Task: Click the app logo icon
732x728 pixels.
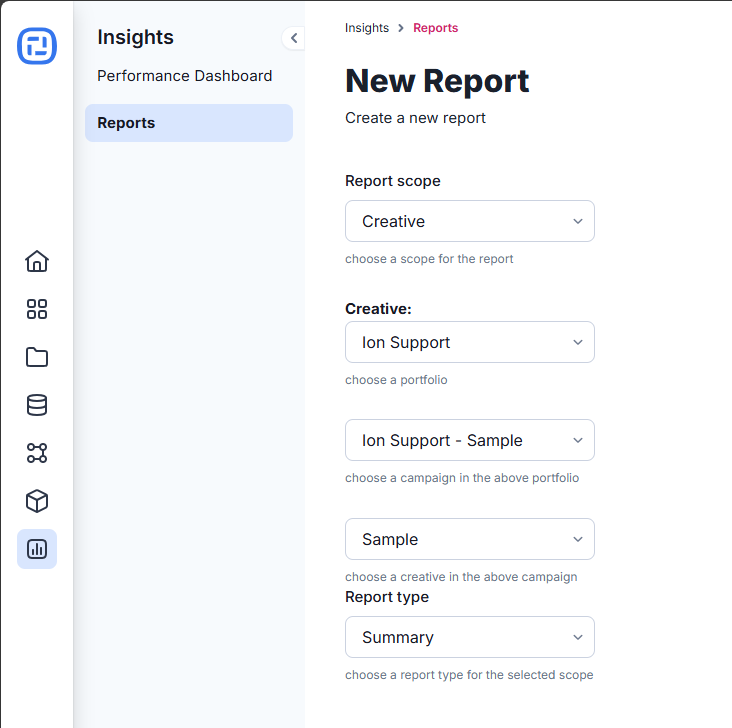Action: (x=37, y=46)
